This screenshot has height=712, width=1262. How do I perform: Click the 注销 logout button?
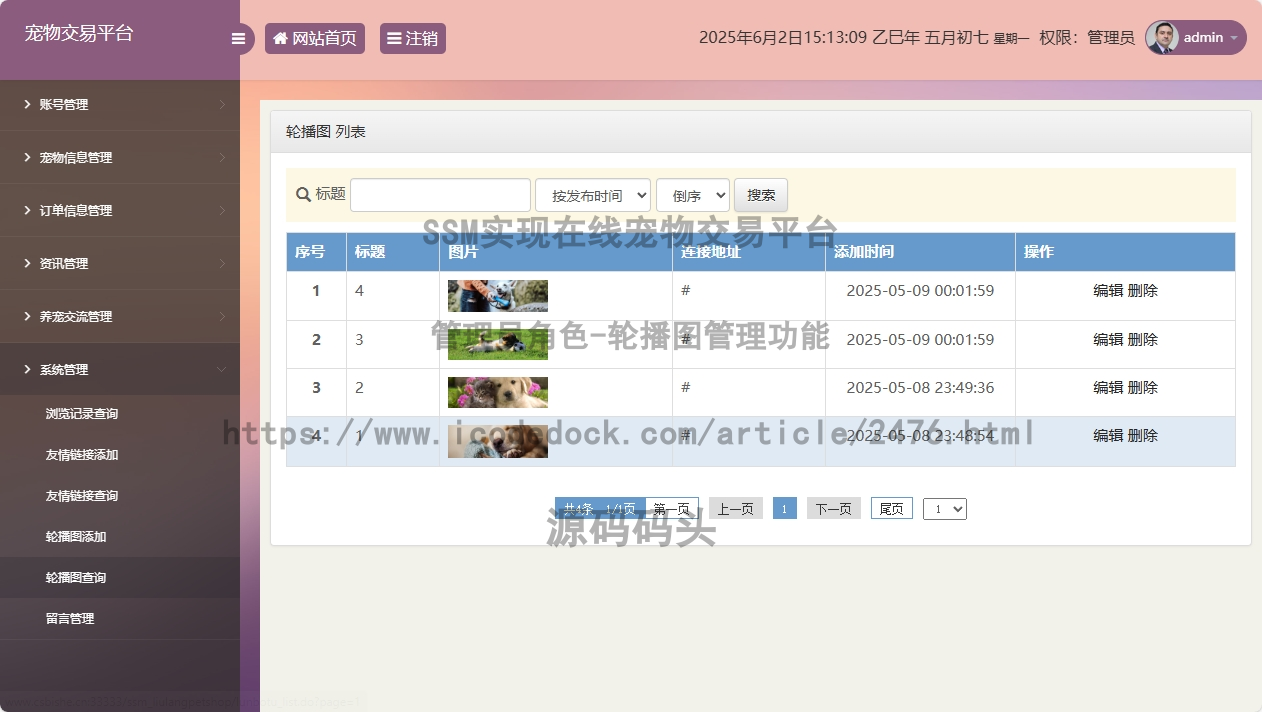[413, 39]
